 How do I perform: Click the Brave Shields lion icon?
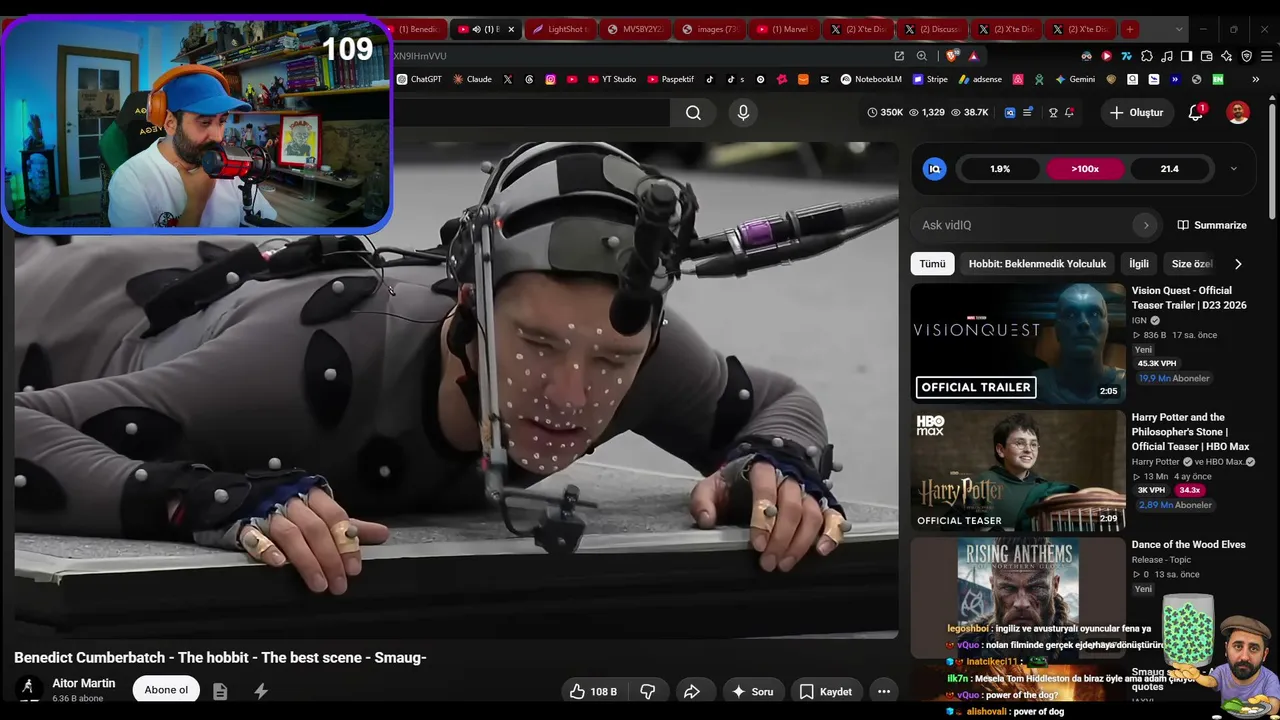[952, 56]
